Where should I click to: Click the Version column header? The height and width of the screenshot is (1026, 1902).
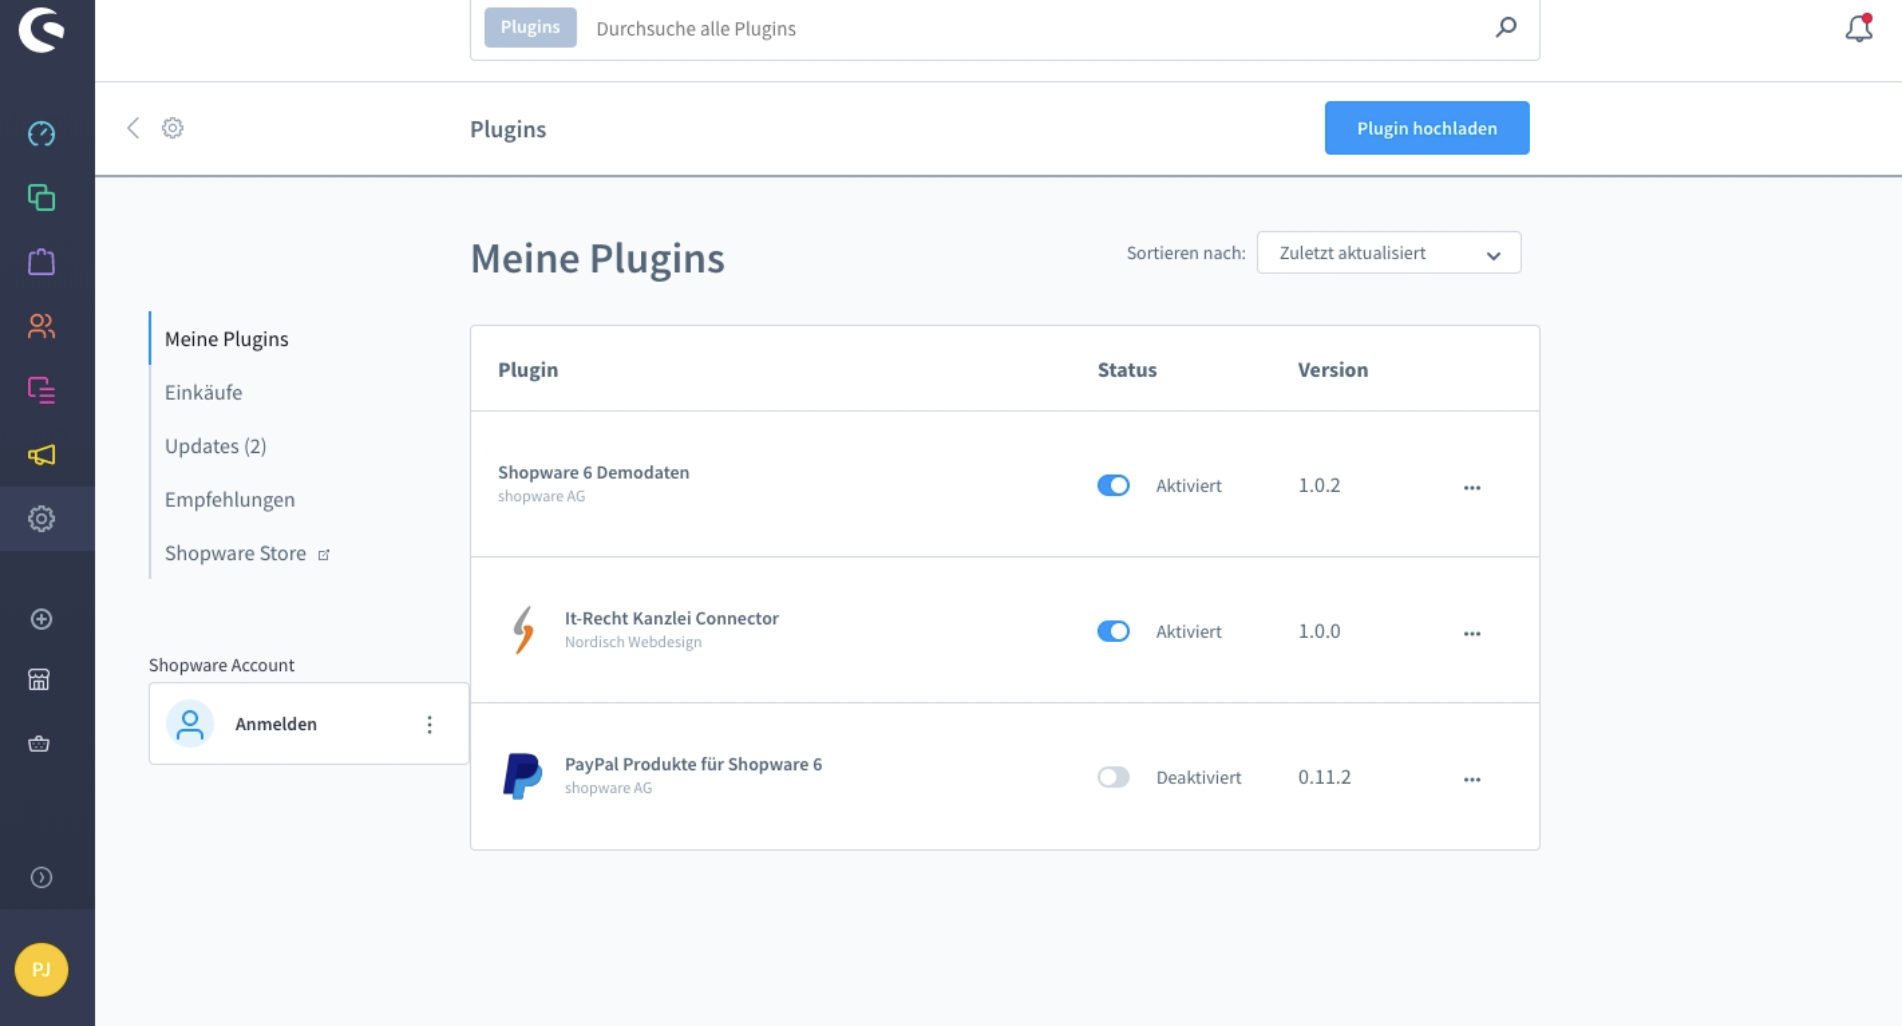1333,370
